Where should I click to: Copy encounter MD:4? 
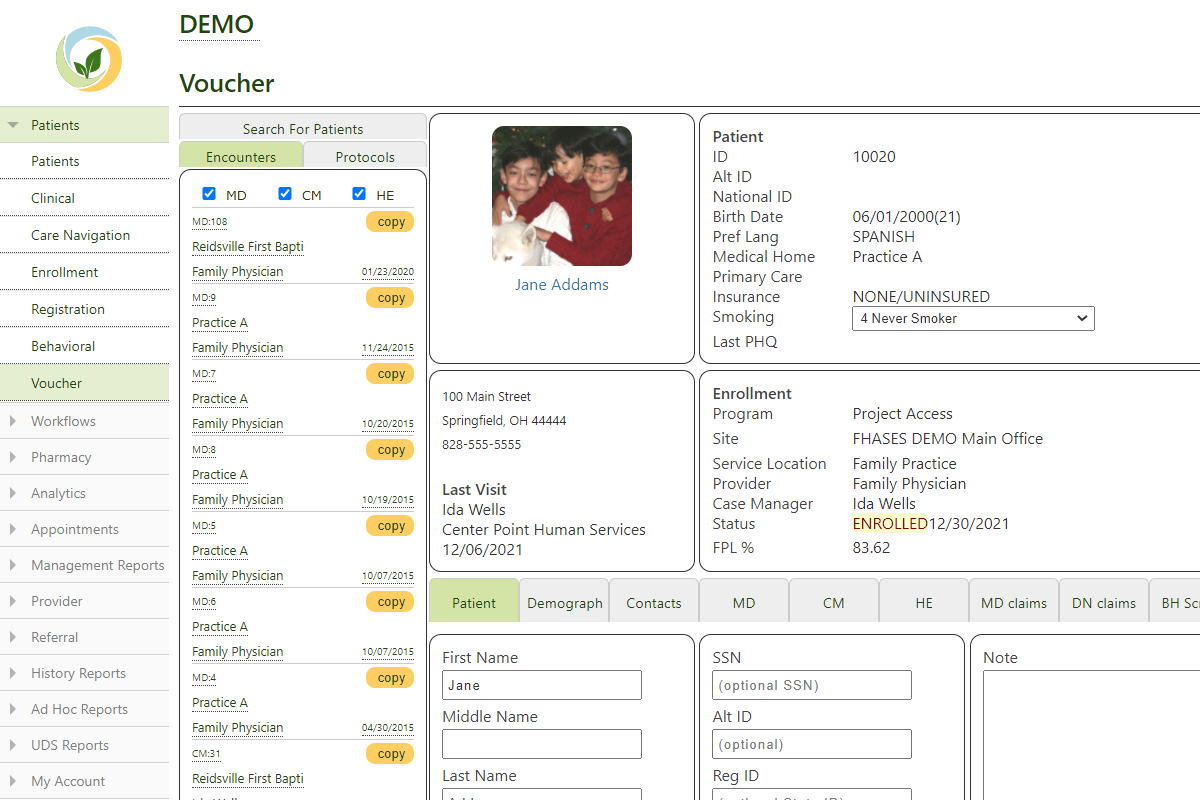pos(390,678)
